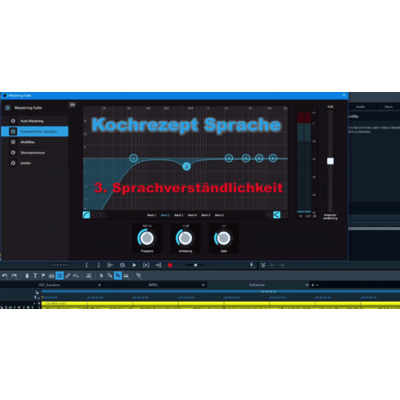
Task: Click the set marker flag icon
Action: click(x=43, y=276)
